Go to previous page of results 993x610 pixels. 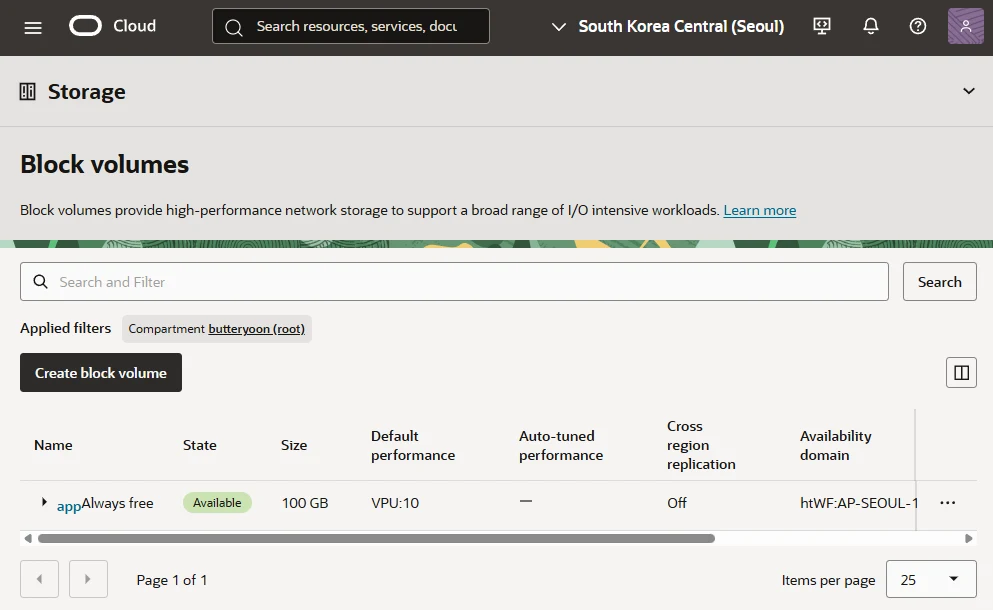coord(39,579)
